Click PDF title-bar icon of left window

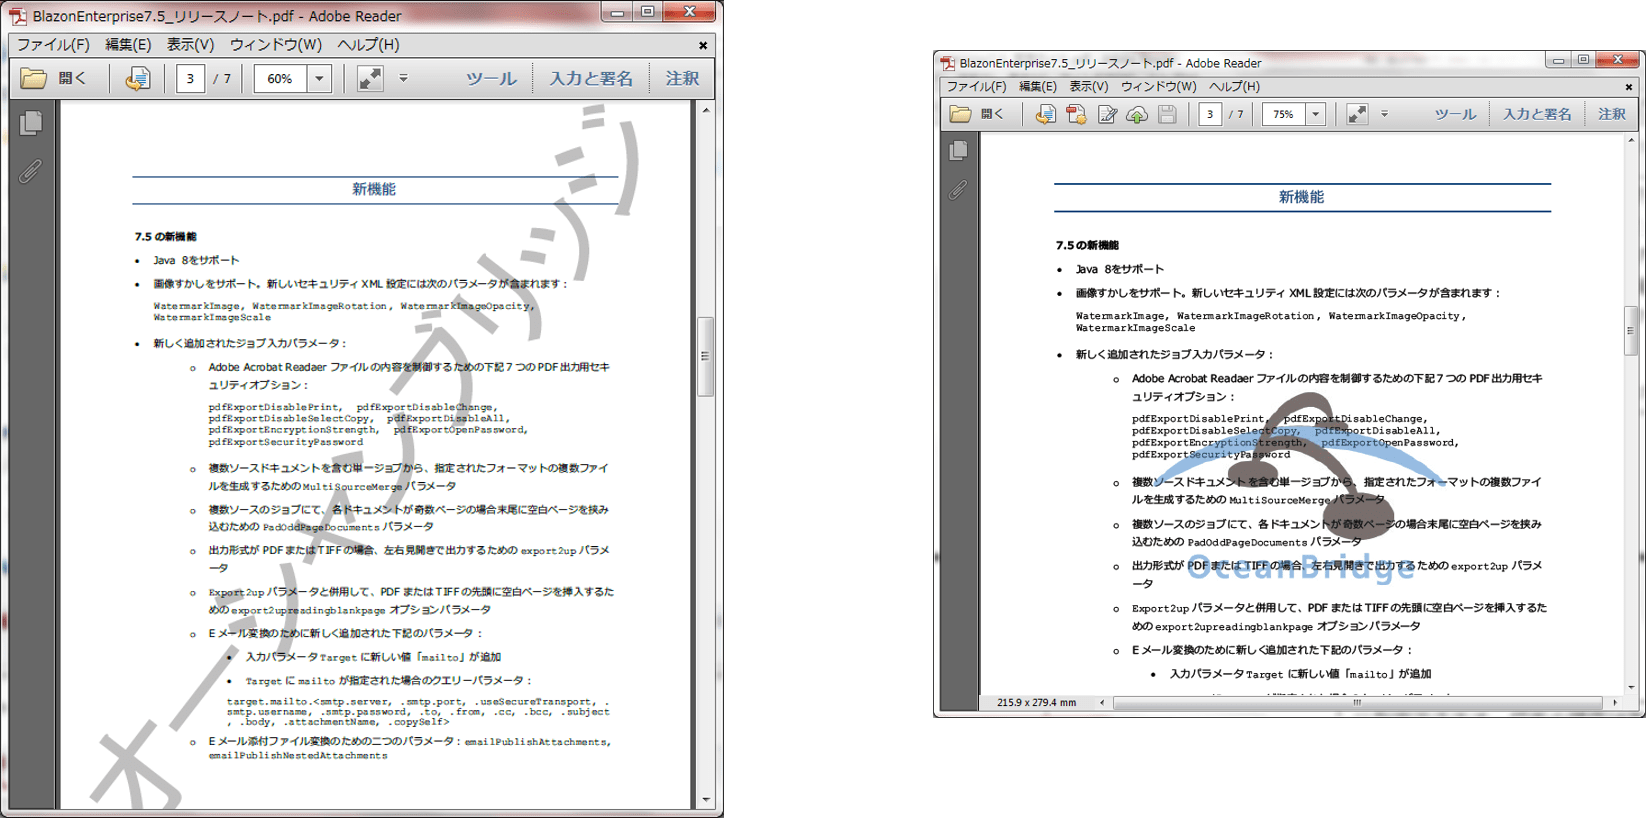pyautogui.click(x=18, y=16)
